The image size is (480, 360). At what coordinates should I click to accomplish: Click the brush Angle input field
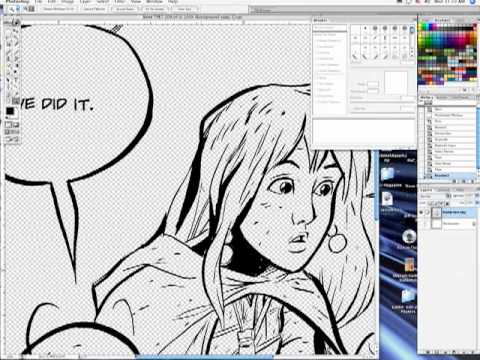coord(373,84)
